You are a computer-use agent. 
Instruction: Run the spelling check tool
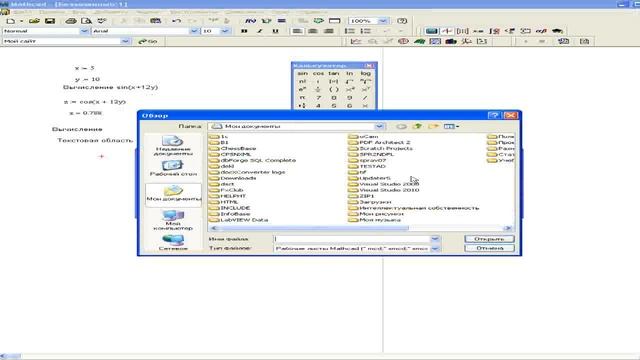coord(102,21)
